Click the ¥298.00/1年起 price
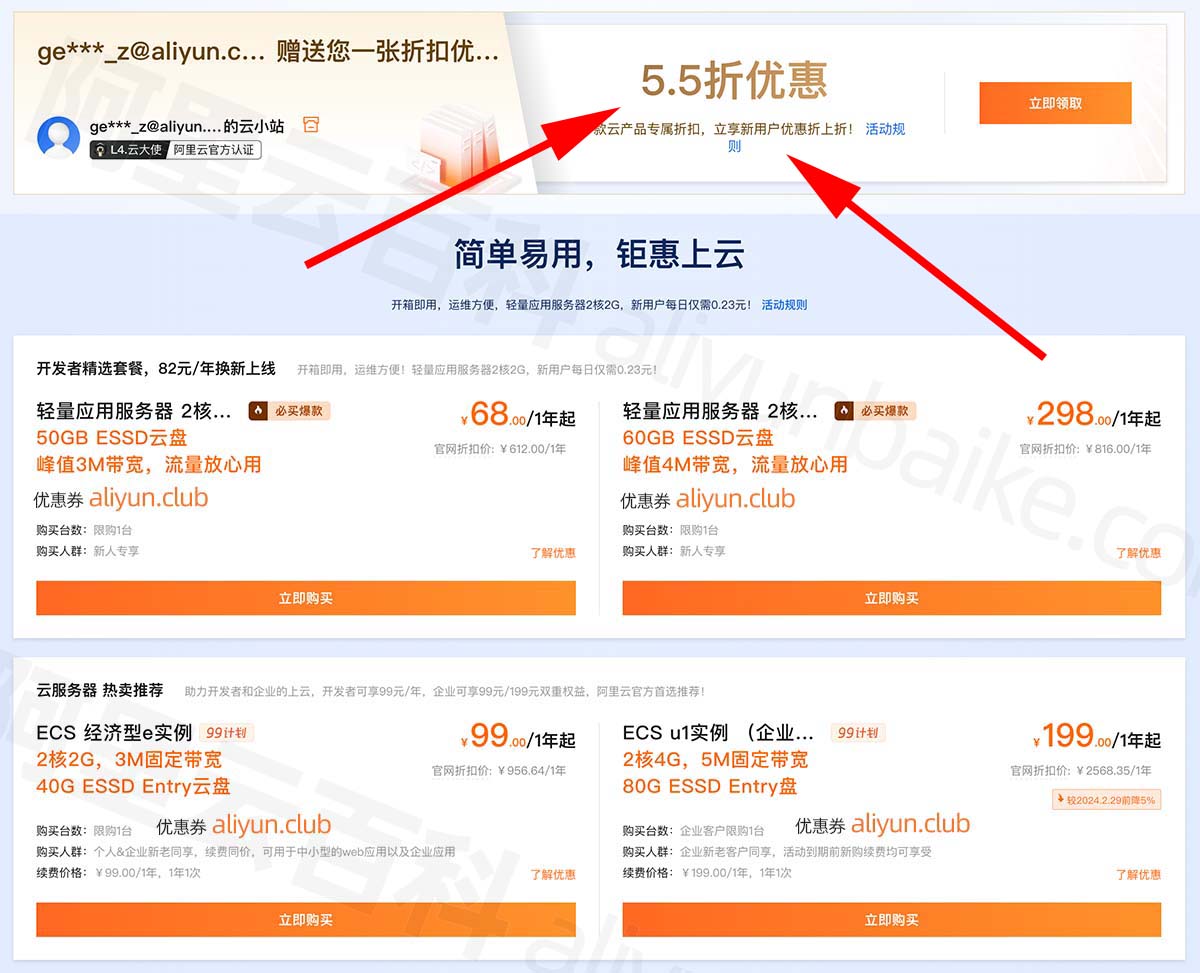The width and height of the screenshot is (1200, 973). coord(1093,415)
